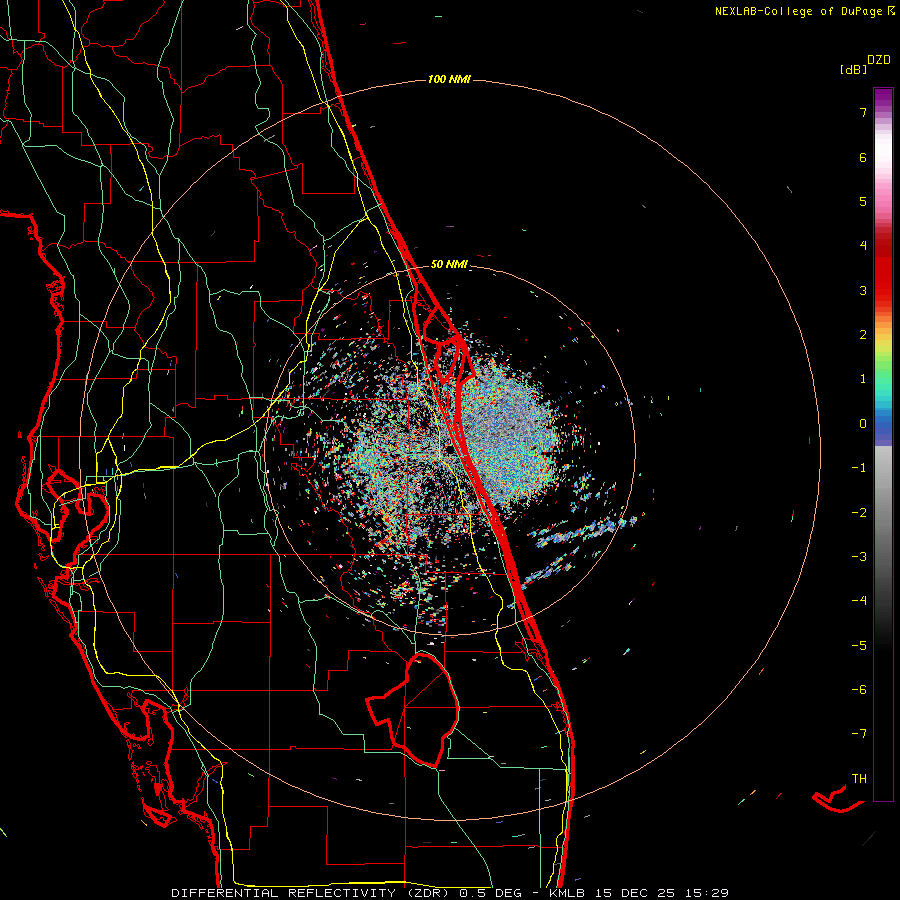Click the -6 value on color scale
This screenshot has height=900, width=900.
tap(859, 690)
